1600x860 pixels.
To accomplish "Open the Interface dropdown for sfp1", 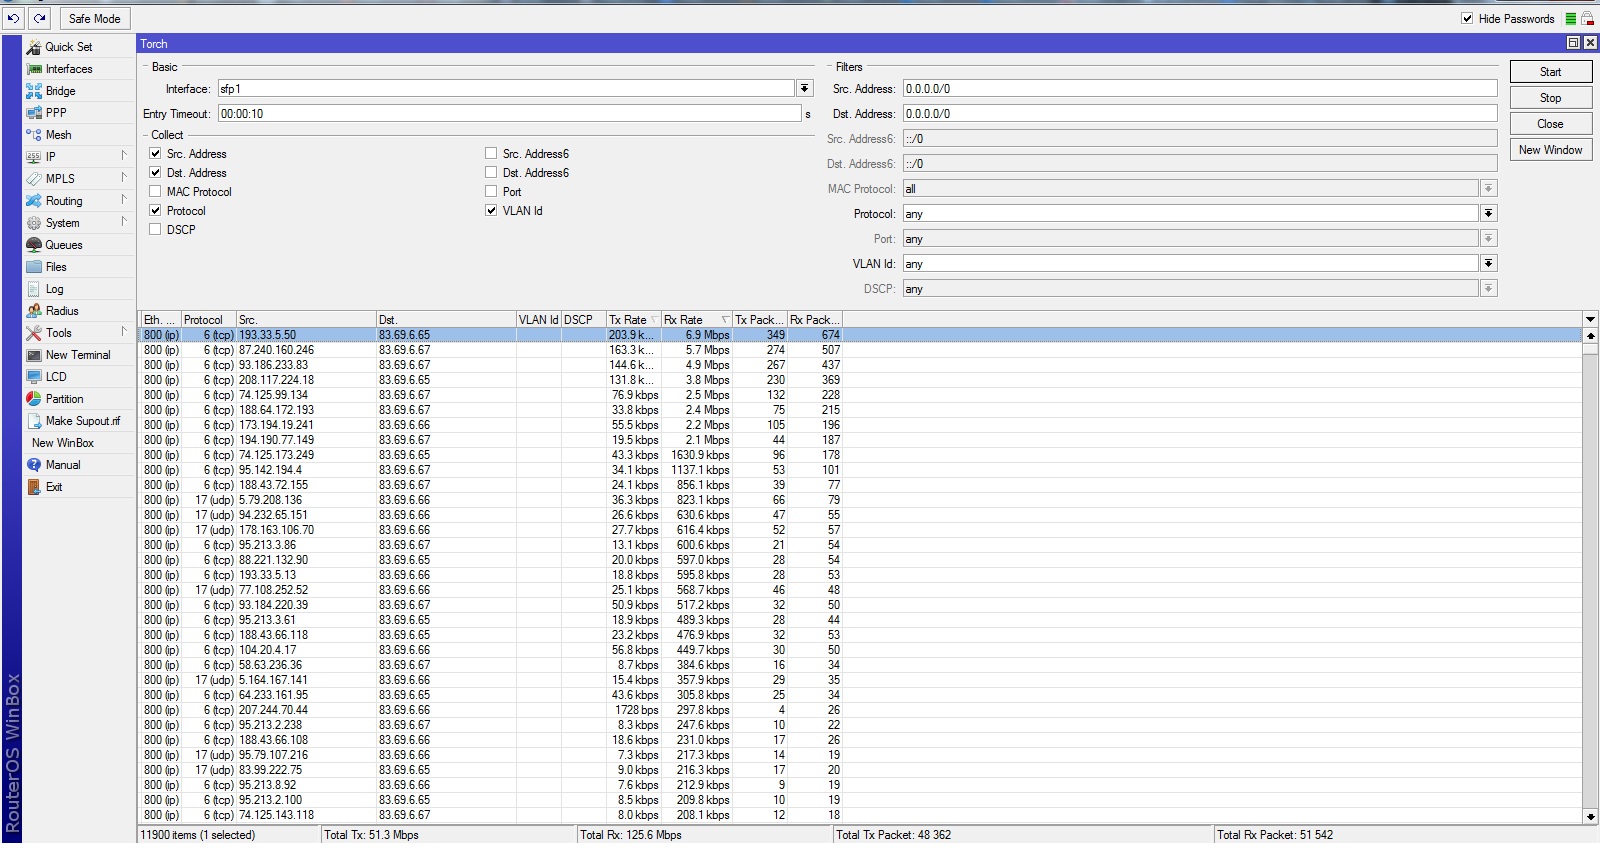I will (x=804, y=89).
